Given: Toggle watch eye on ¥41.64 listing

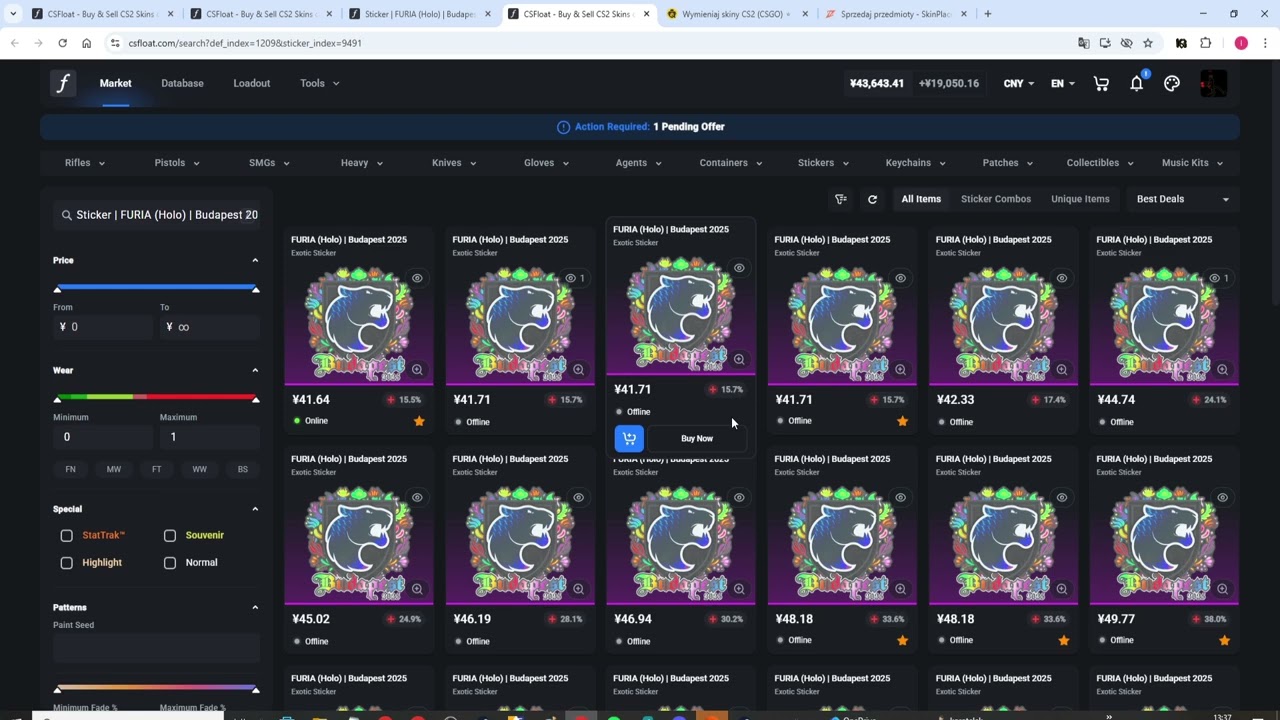Looking at the screenshot, I should click(x=417, y=278).
